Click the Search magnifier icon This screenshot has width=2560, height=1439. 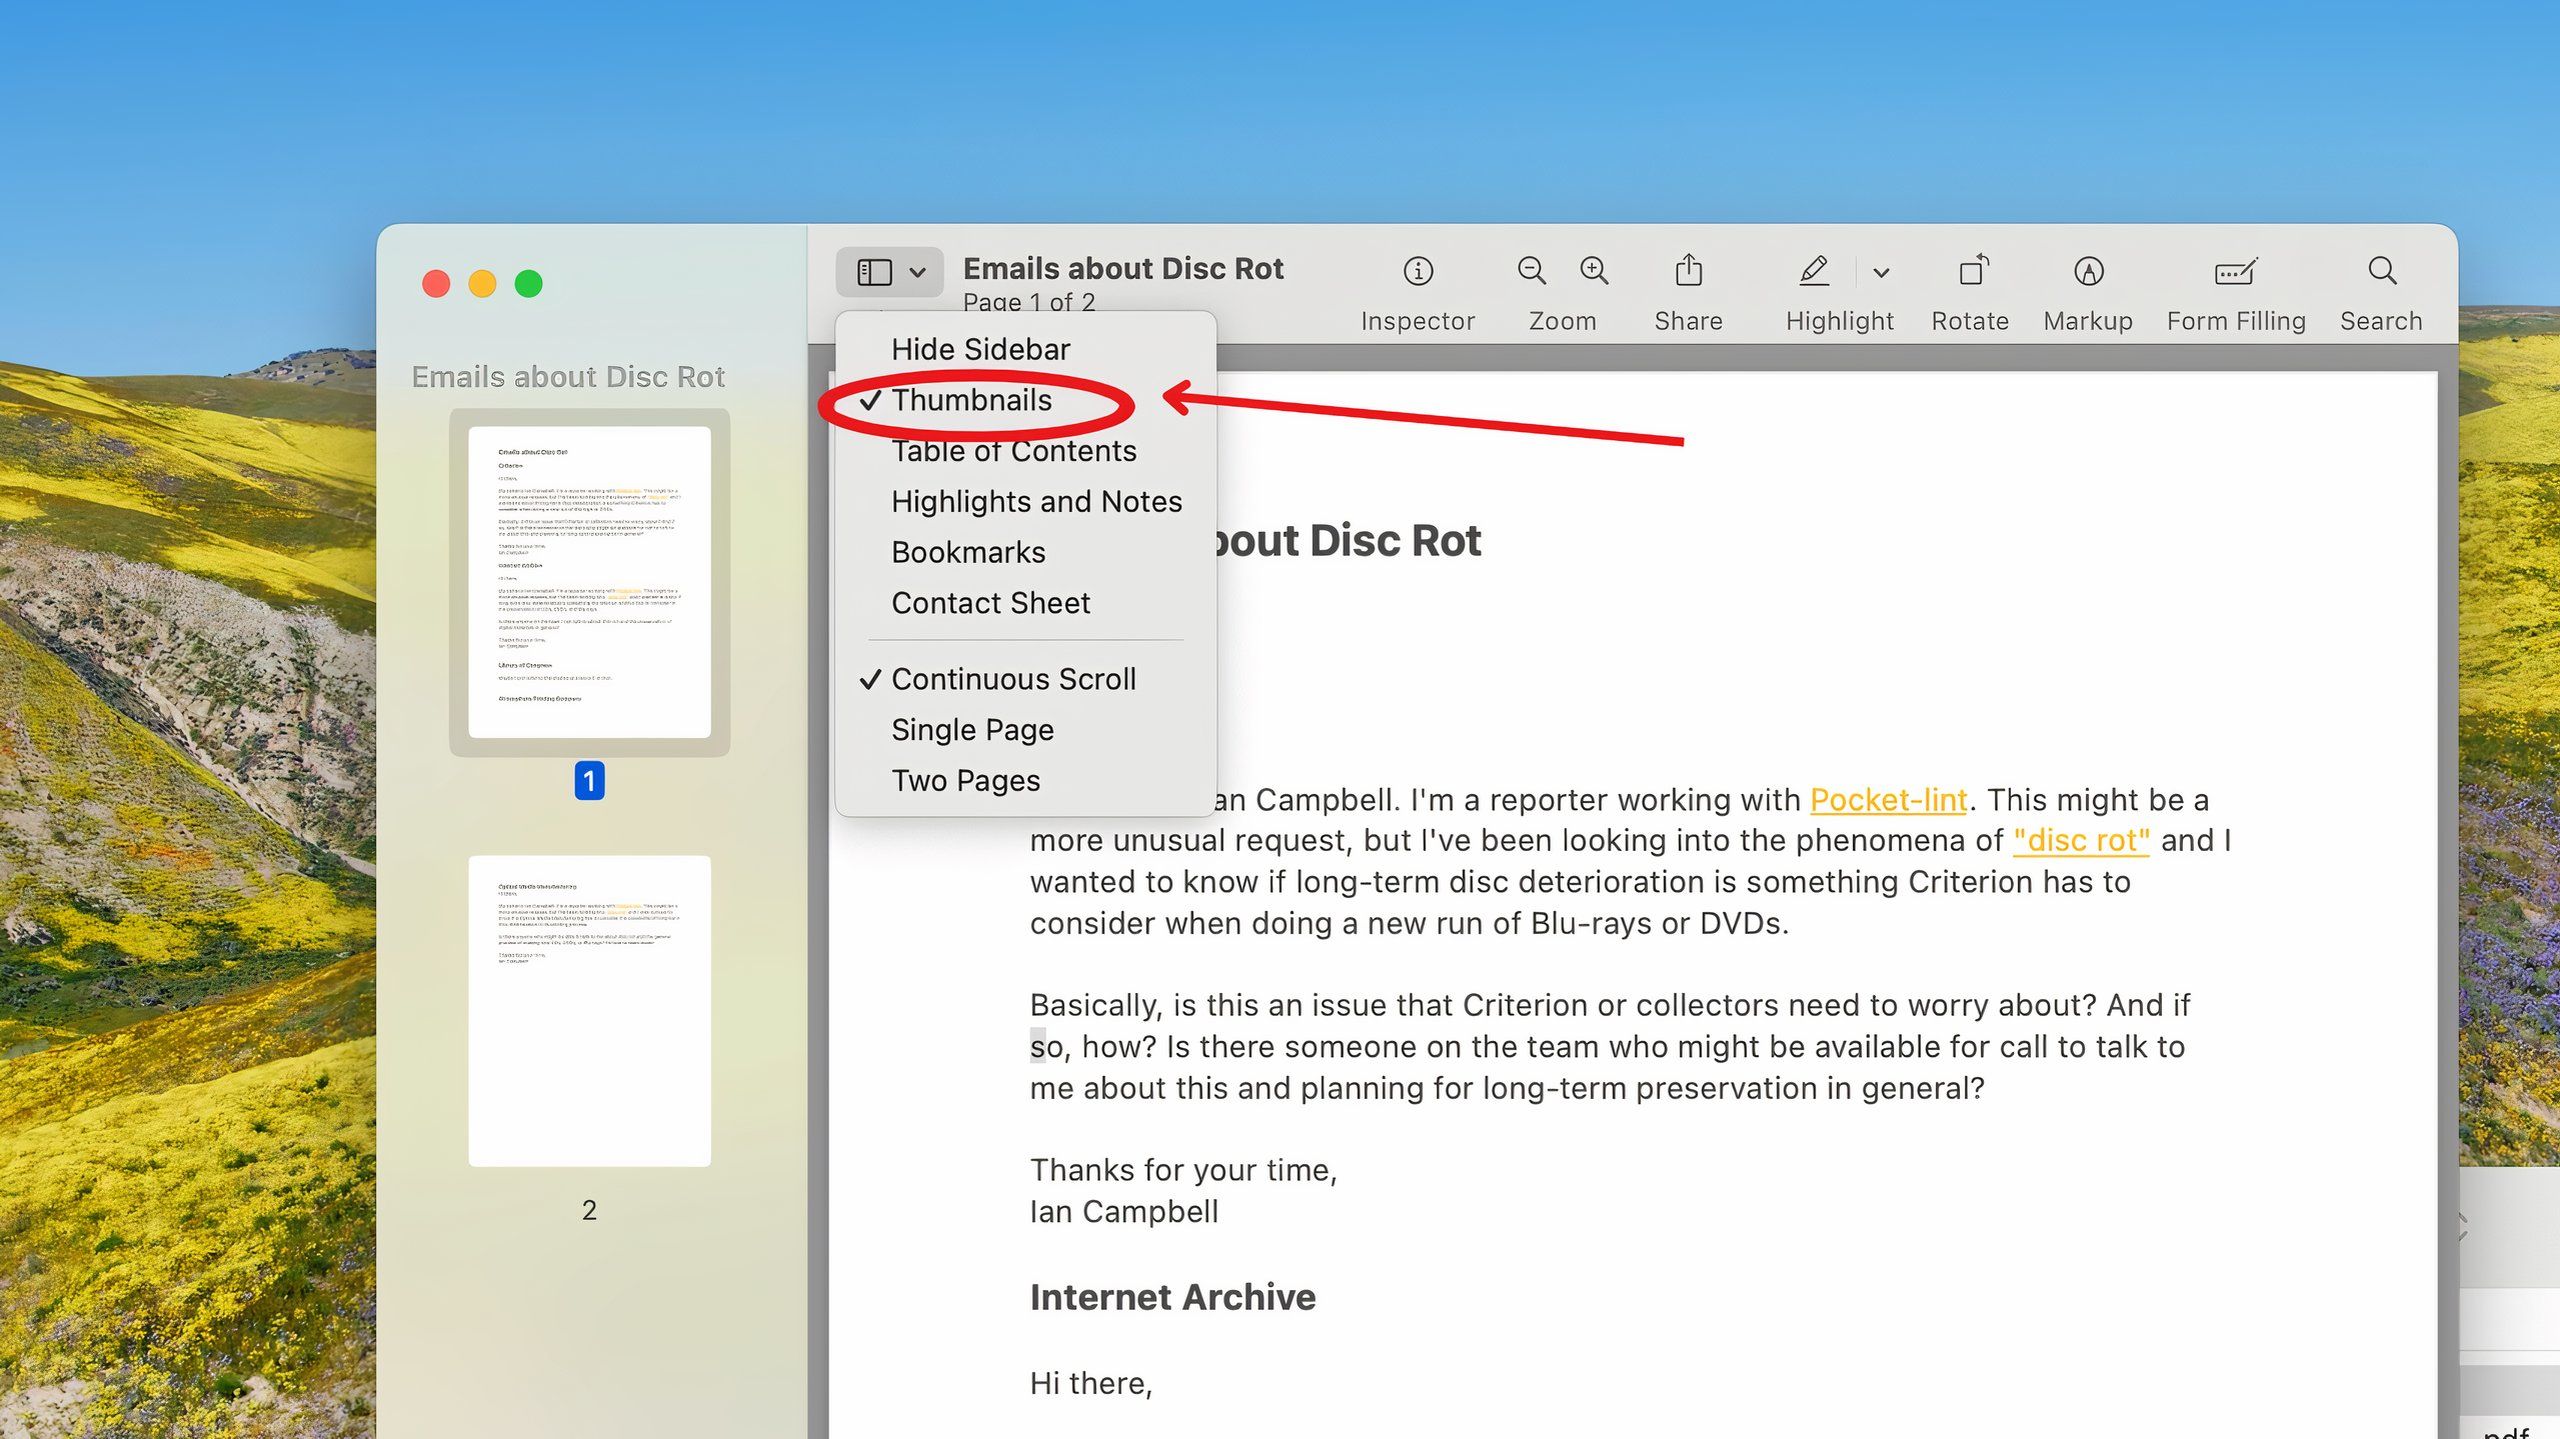pos(2382,271)
